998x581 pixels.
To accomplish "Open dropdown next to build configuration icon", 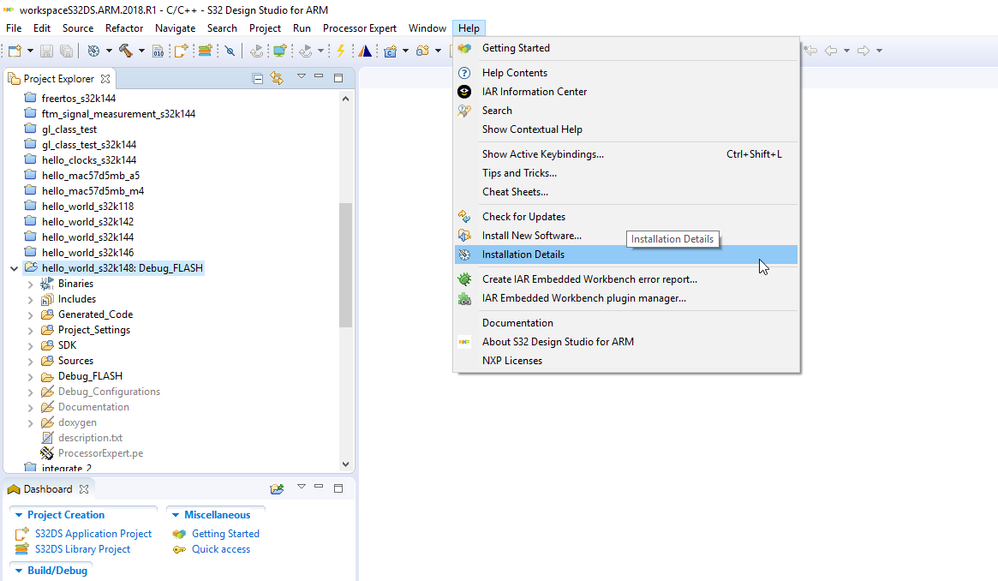I will (x=109, y=51).
